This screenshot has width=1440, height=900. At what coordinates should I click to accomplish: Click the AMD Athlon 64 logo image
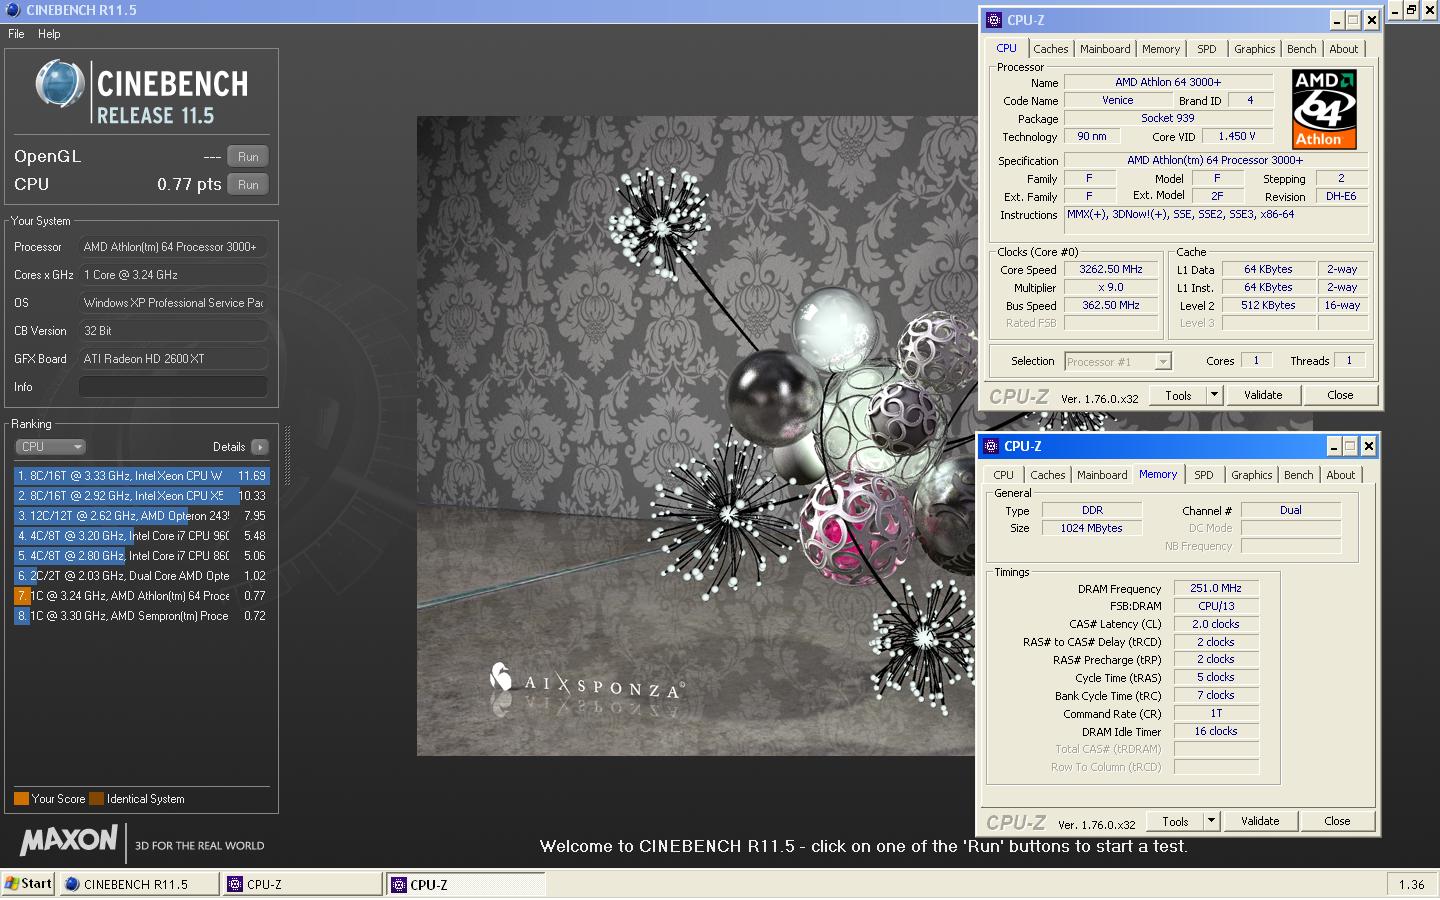[1324, 109]
